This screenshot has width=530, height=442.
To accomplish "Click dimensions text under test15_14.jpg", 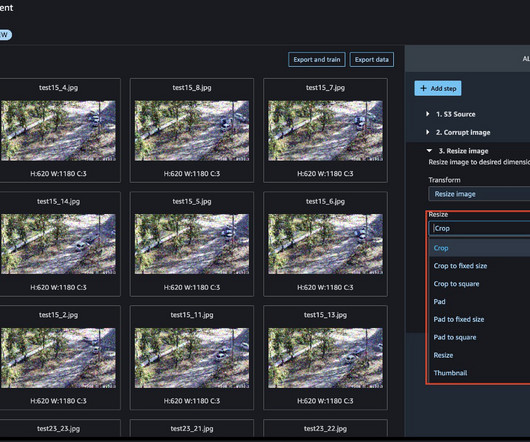I will [x=58, y=288].
